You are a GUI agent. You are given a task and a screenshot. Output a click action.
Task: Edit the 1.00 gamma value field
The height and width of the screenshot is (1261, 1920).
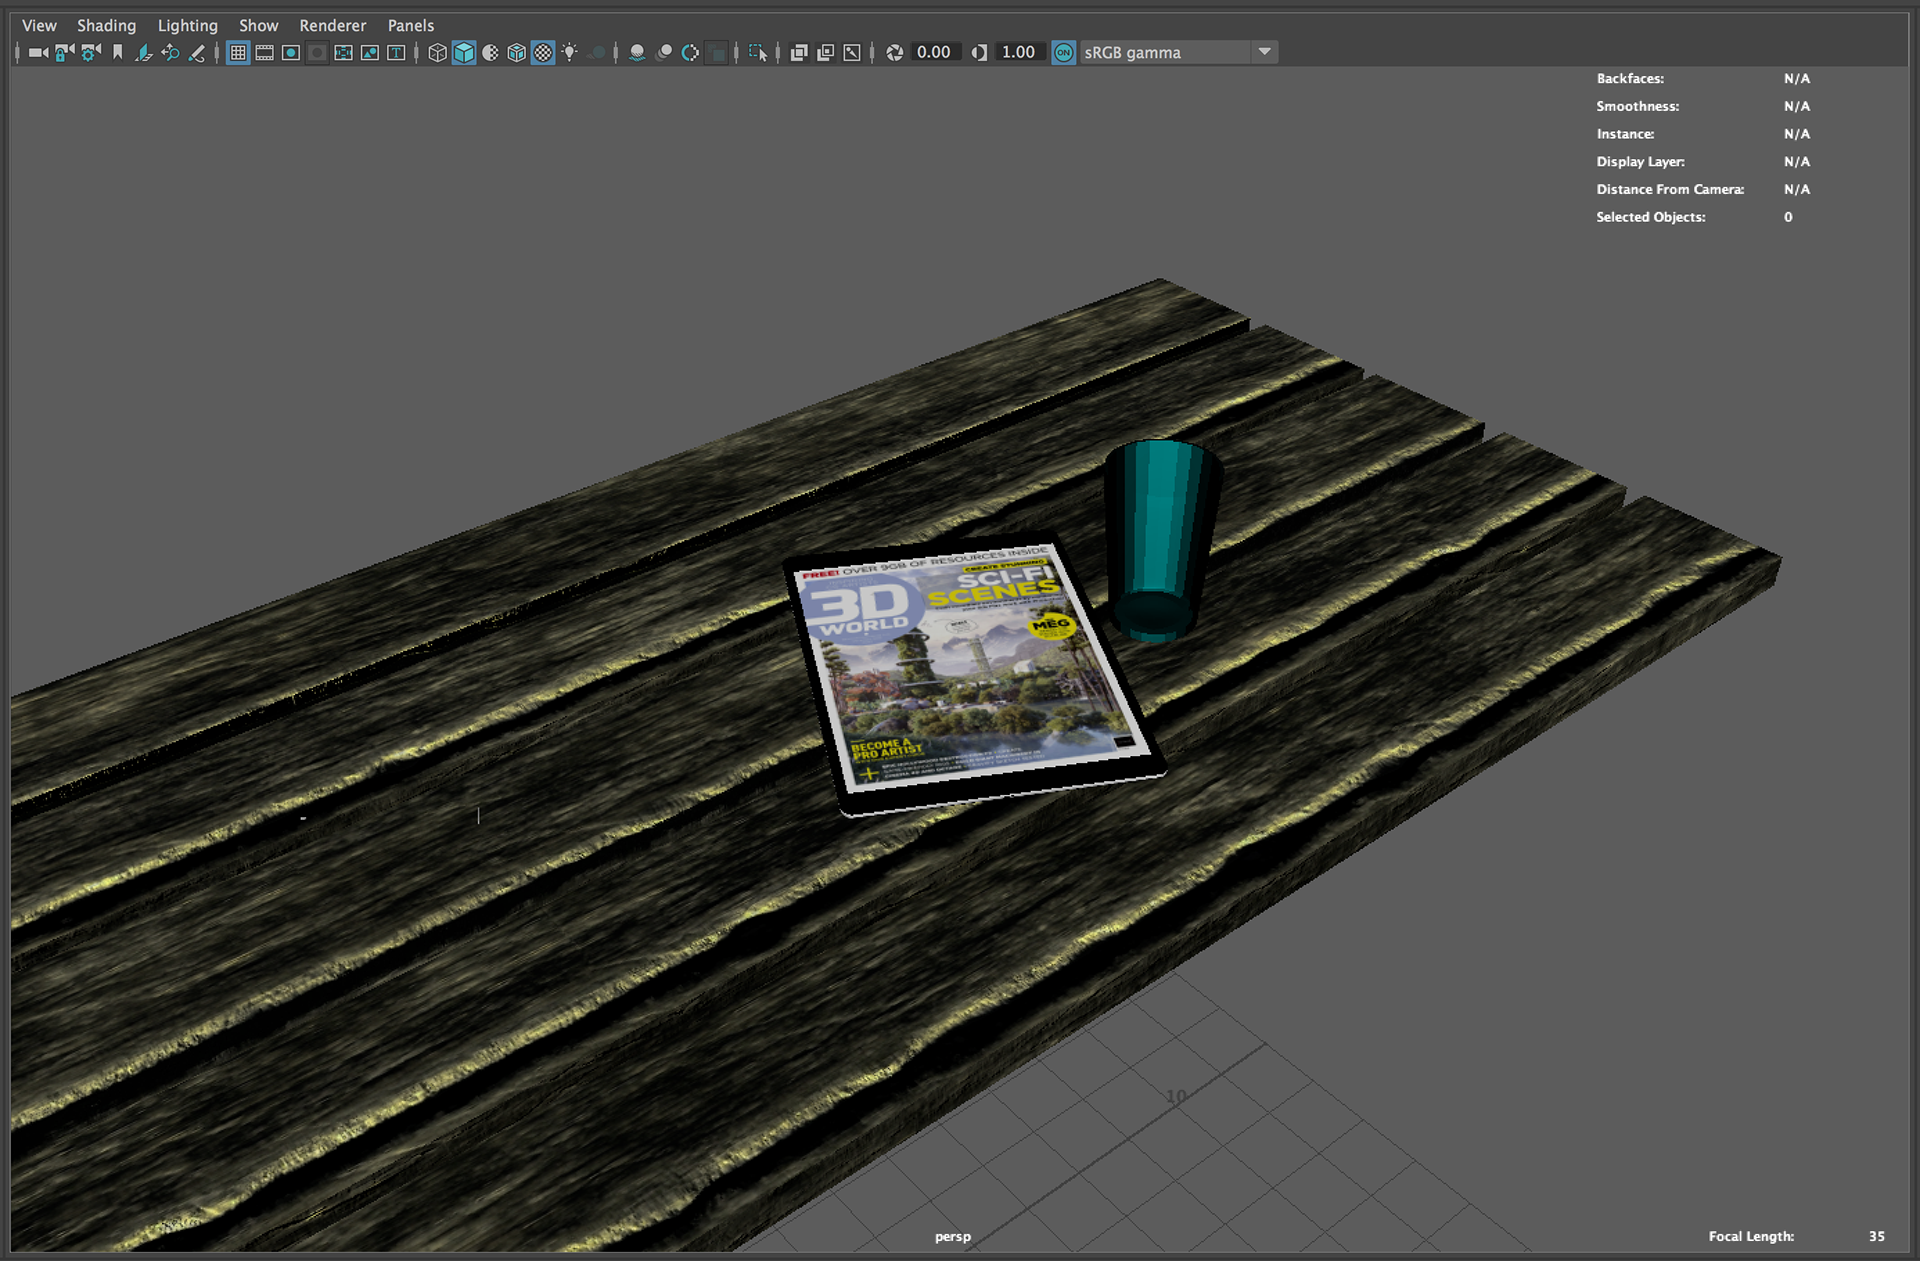1018,53
